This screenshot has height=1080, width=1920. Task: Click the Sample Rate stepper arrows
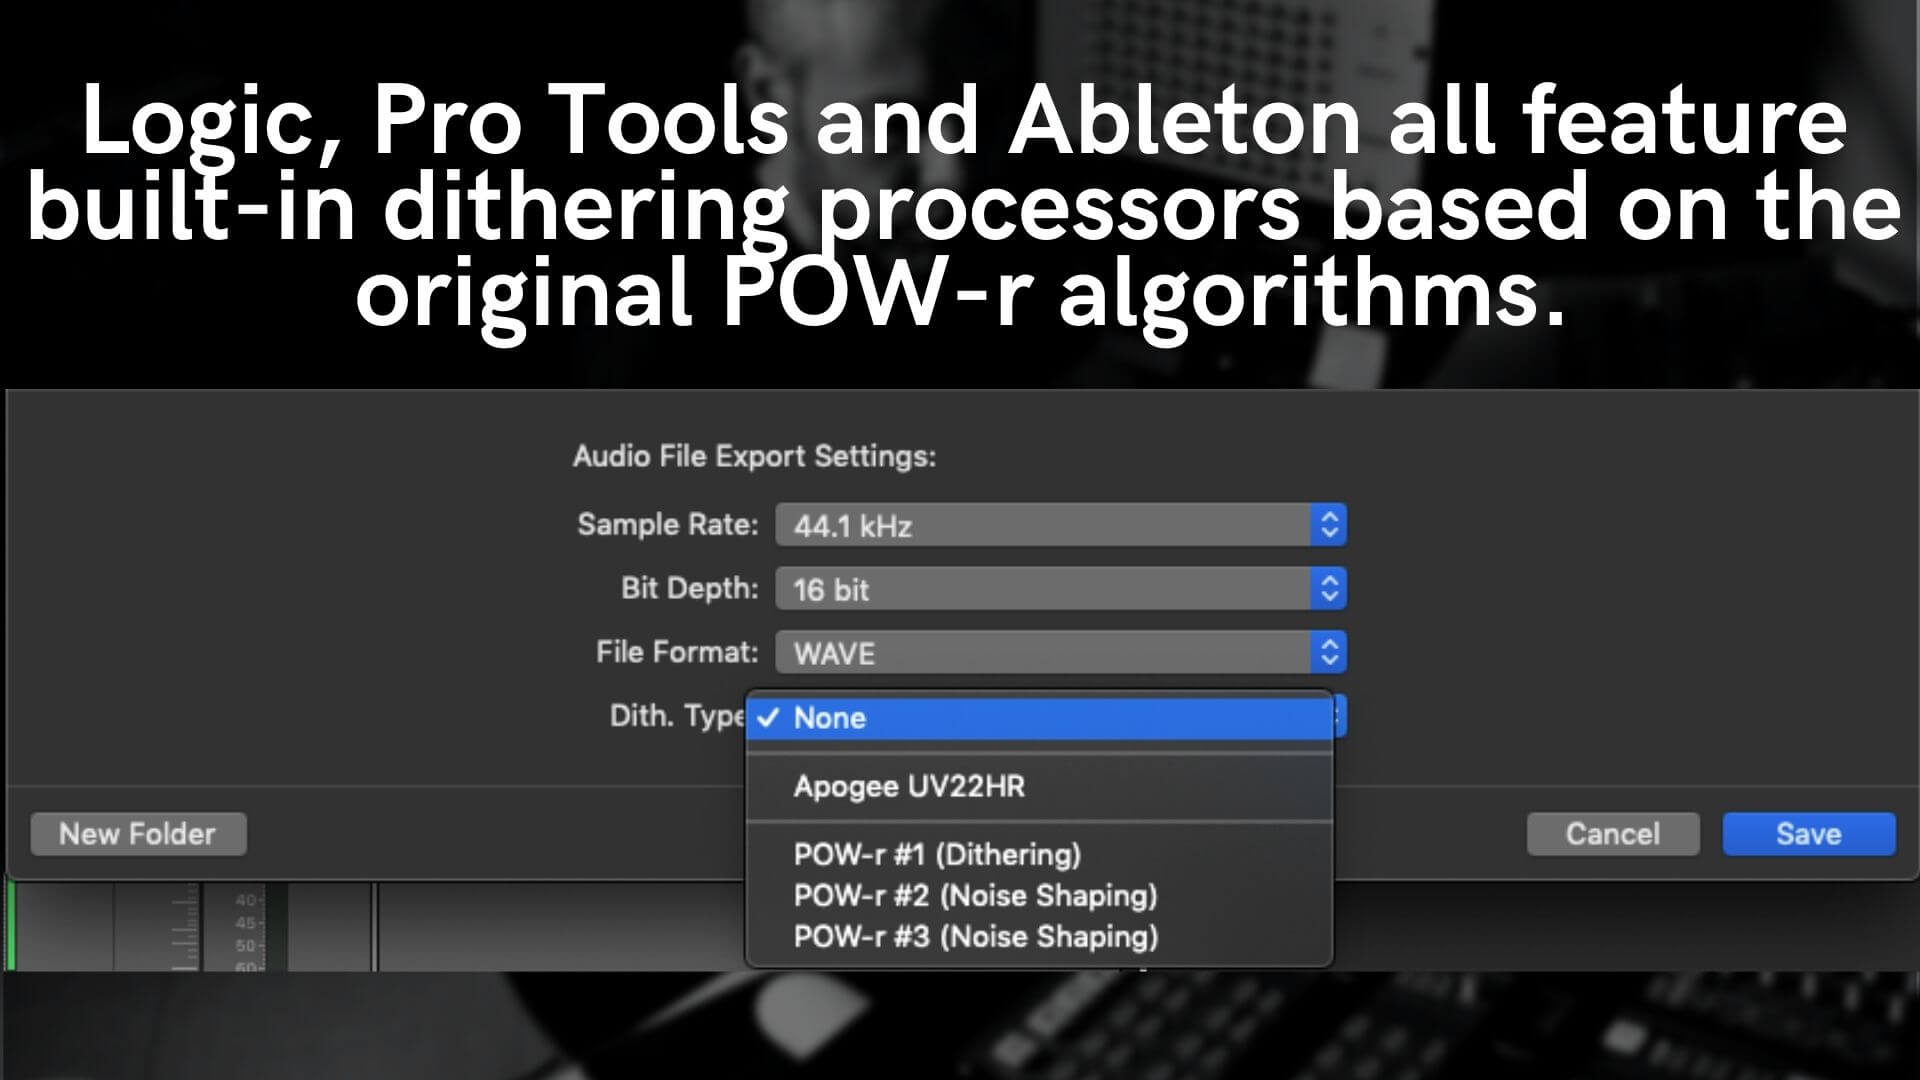(x=1329, y=525)
